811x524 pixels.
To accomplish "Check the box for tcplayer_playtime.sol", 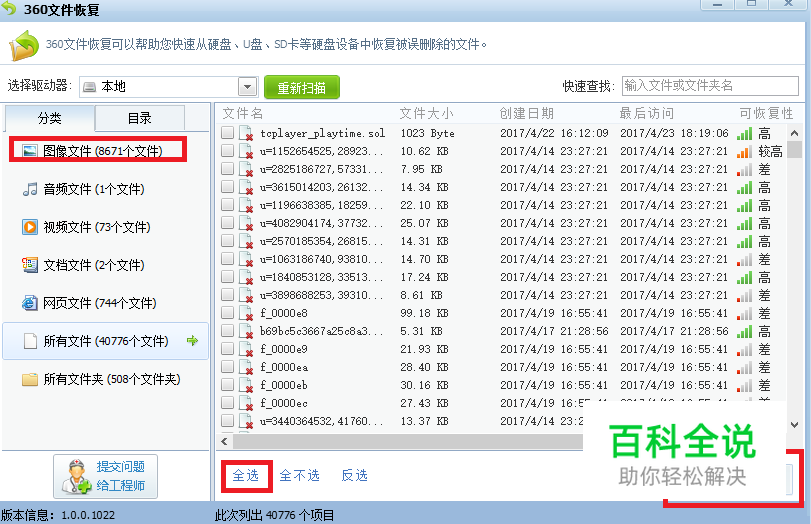I will click(227, 132).
